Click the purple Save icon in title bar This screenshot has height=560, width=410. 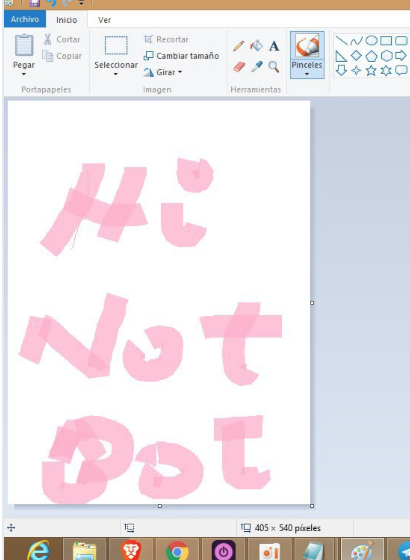pyautogui.click(x=34, y=3)
